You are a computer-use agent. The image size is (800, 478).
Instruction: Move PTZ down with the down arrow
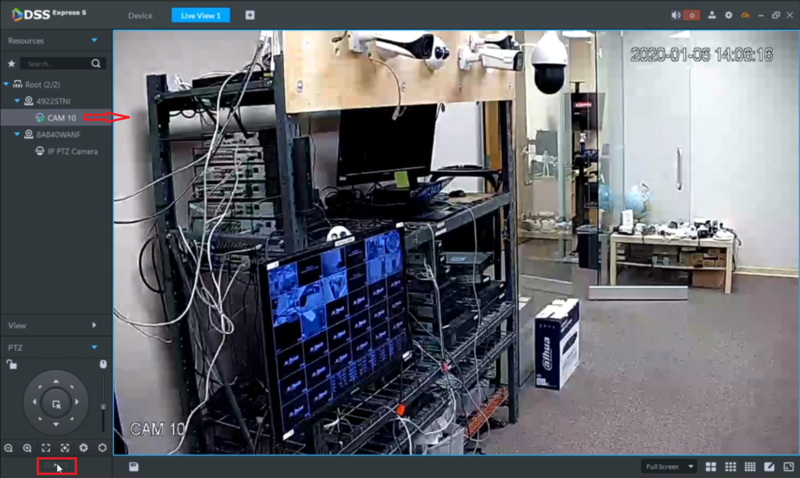click(x=56, y=424)
